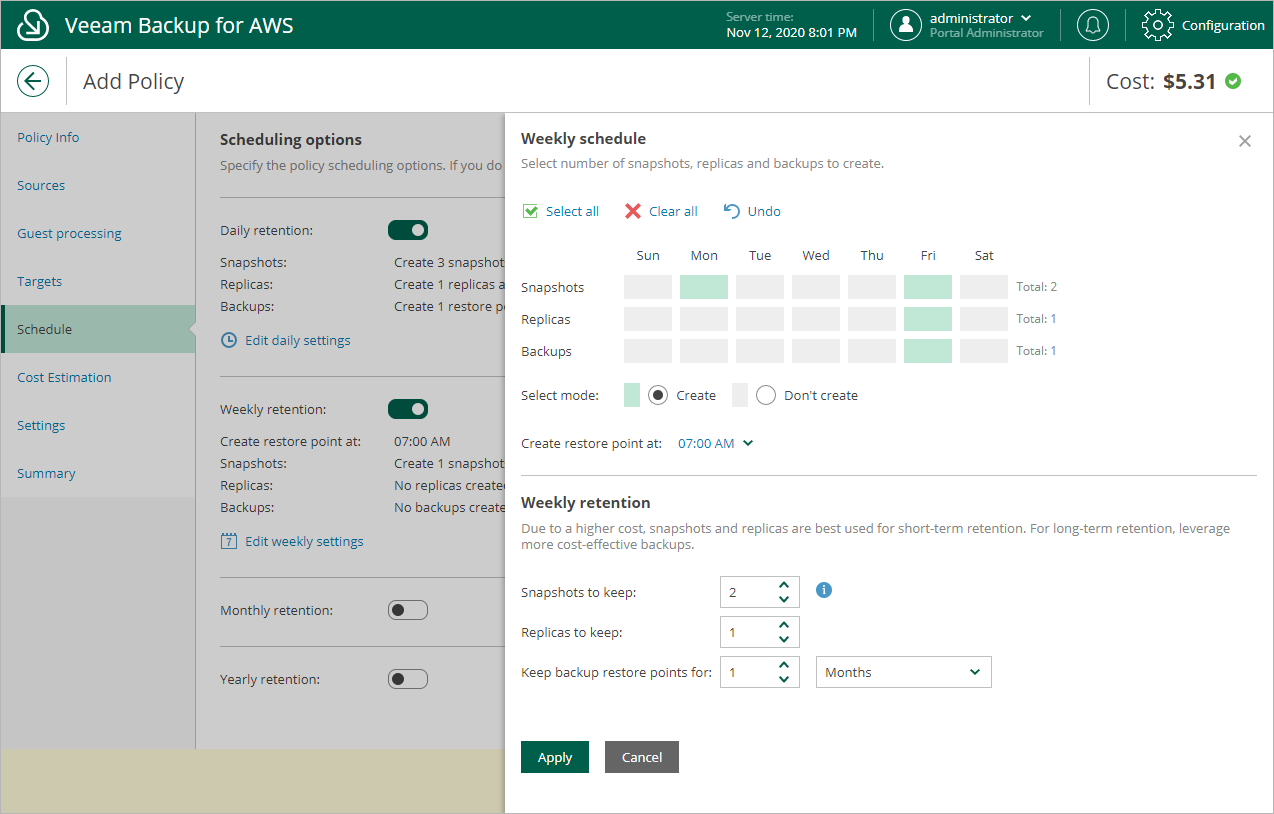Screen dimensions: 1274x814
Task: Click the clock icon for daily settings
Action: tap(229, 340)
